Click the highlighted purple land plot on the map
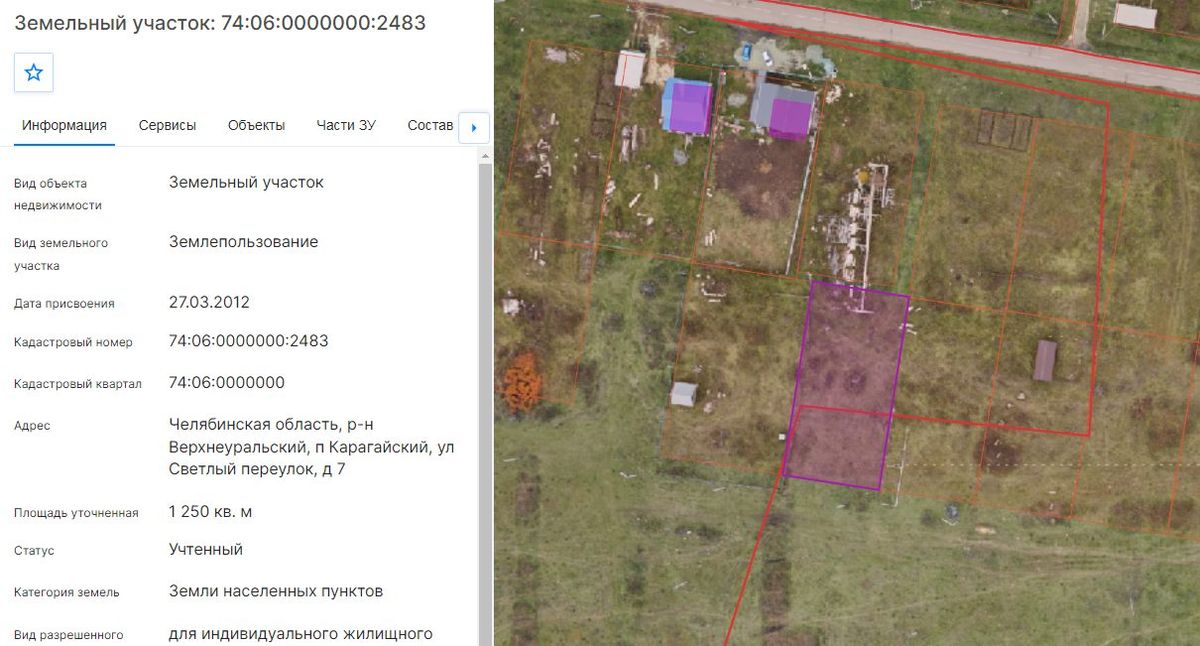Image resolution: width=1200 pixels, height=646 pixels. (846, 385)
